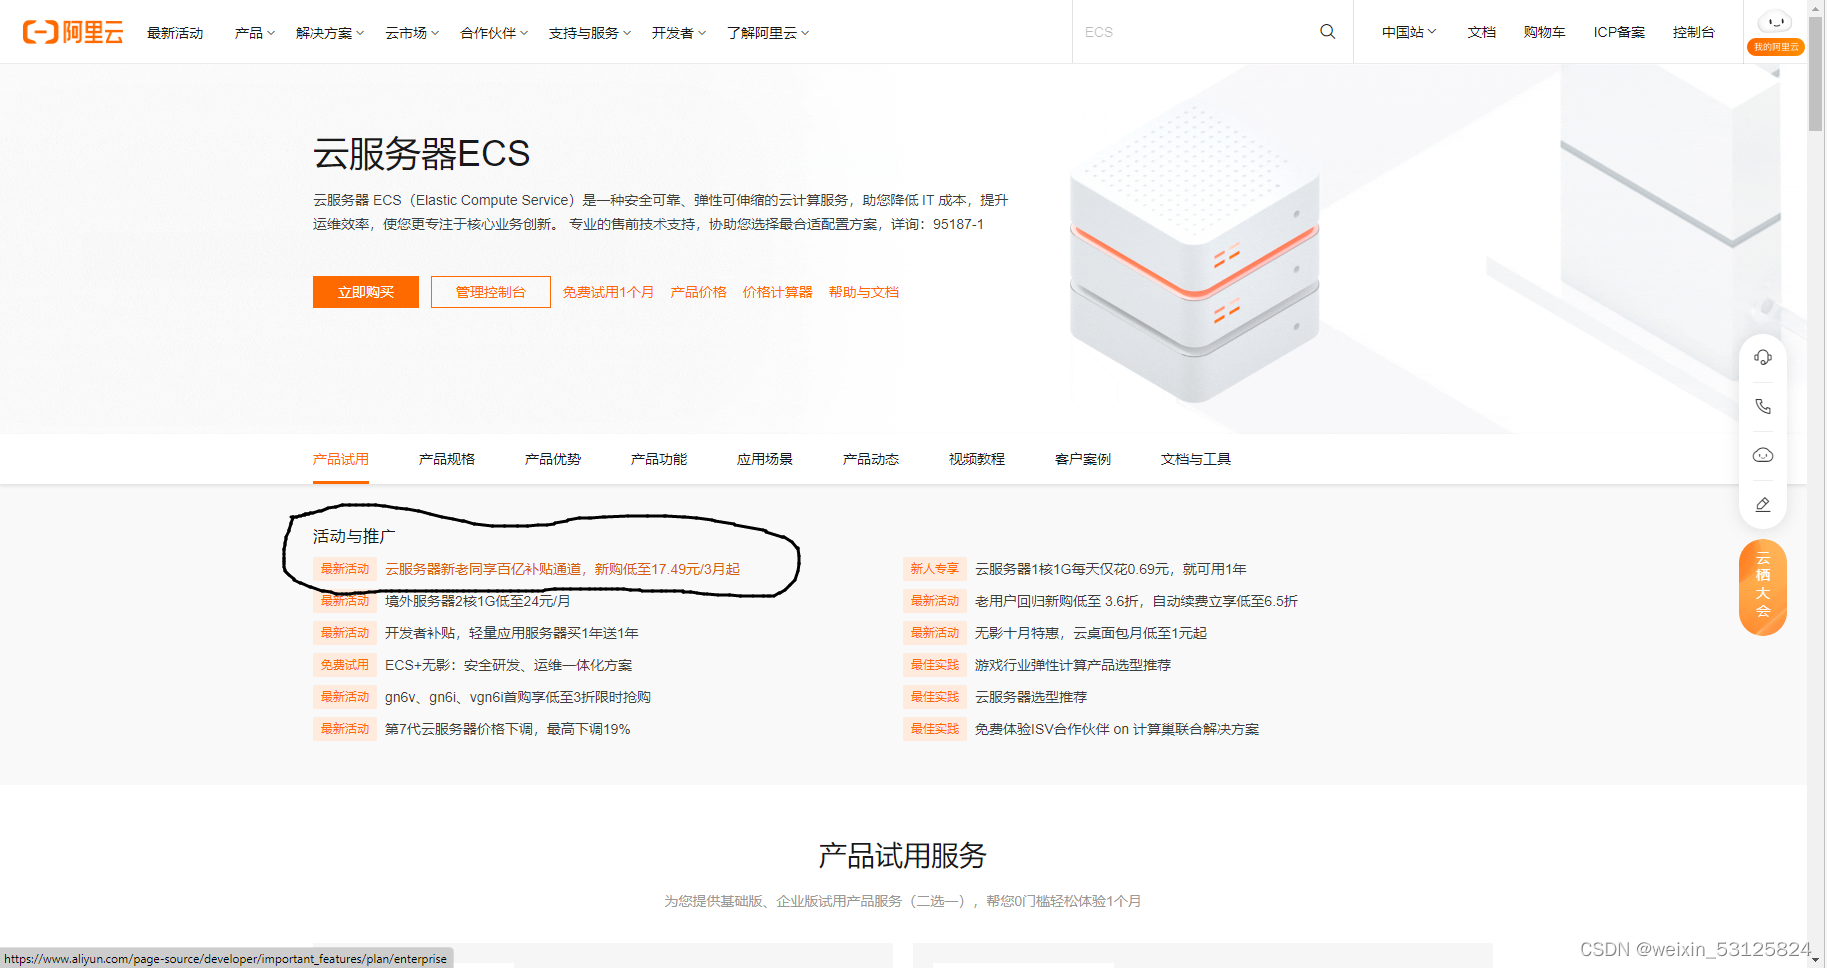Open the 价格计算器 link

[x=777, y=292]
